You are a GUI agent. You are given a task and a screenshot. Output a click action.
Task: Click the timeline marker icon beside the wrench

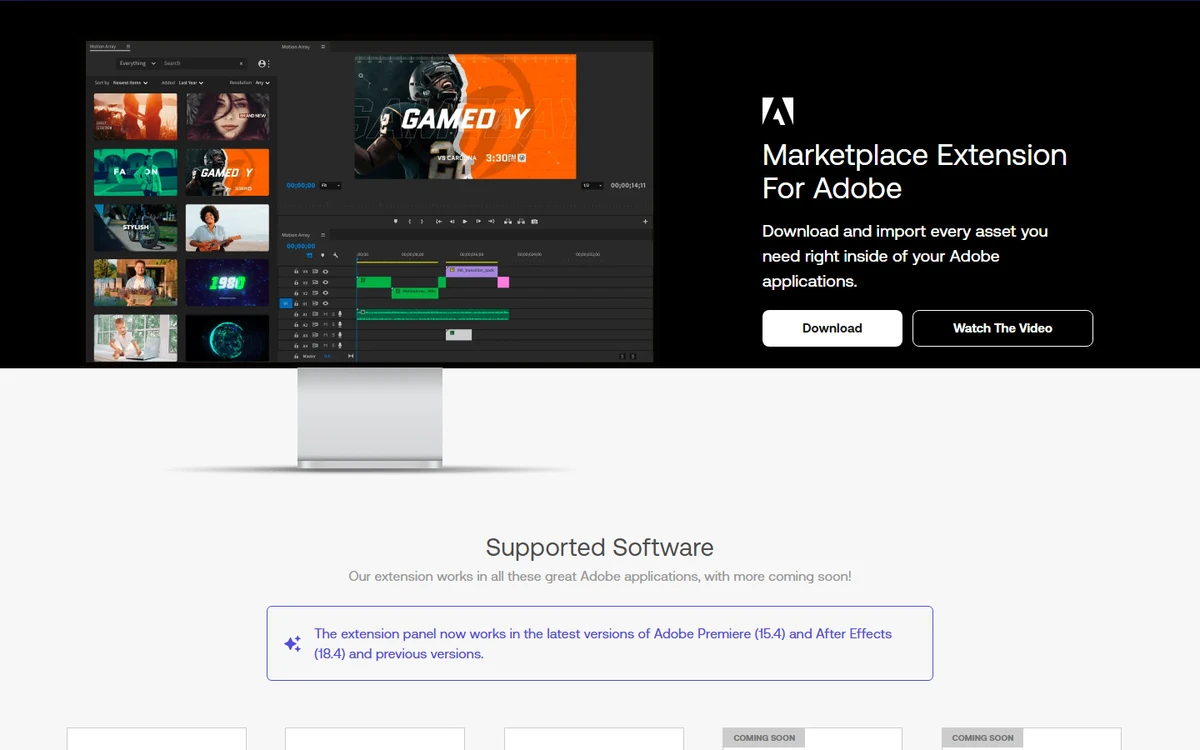point(323,255)
